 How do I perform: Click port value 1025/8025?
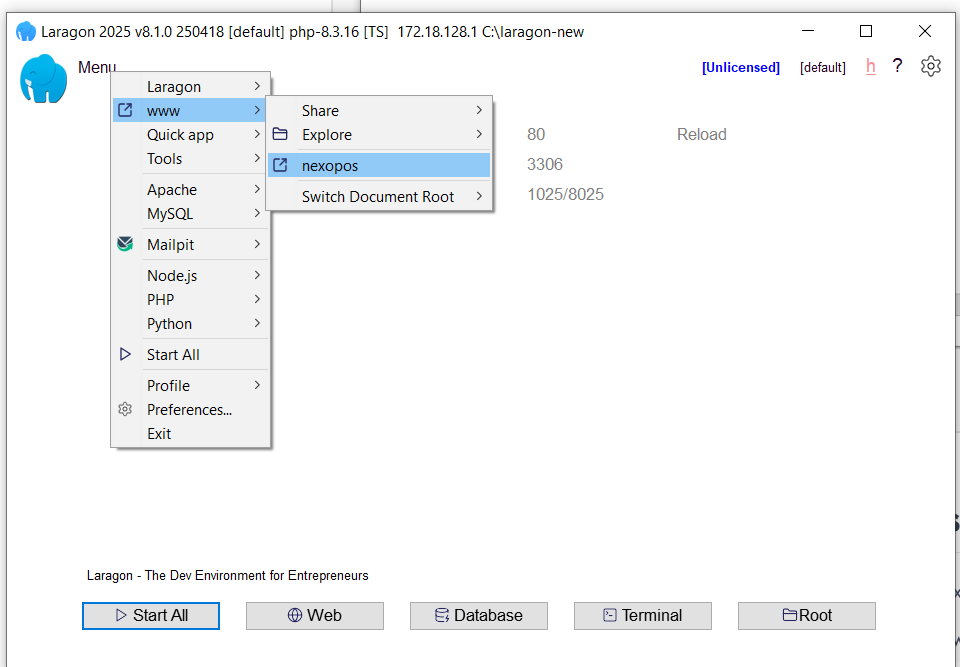[565, 194]
